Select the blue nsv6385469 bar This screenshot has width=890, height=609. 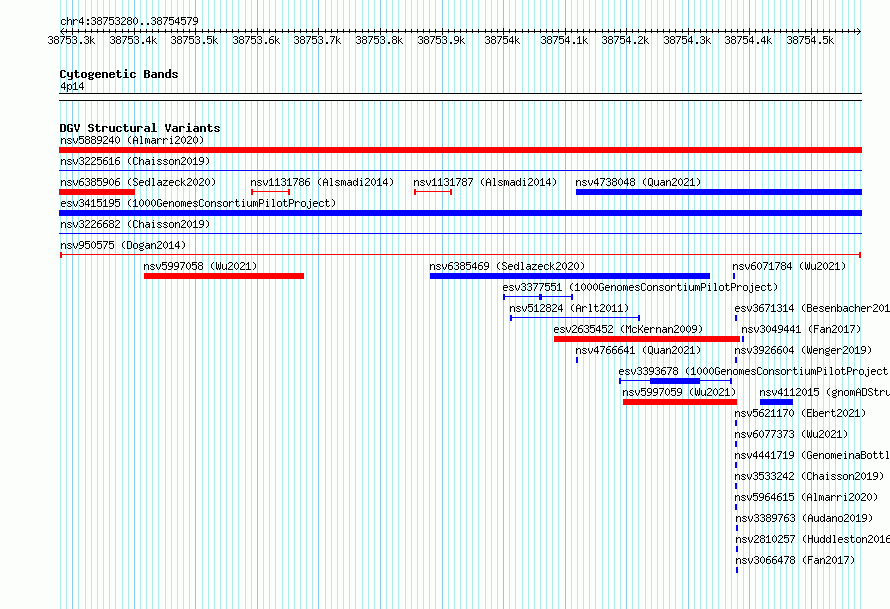coord(570,276)
